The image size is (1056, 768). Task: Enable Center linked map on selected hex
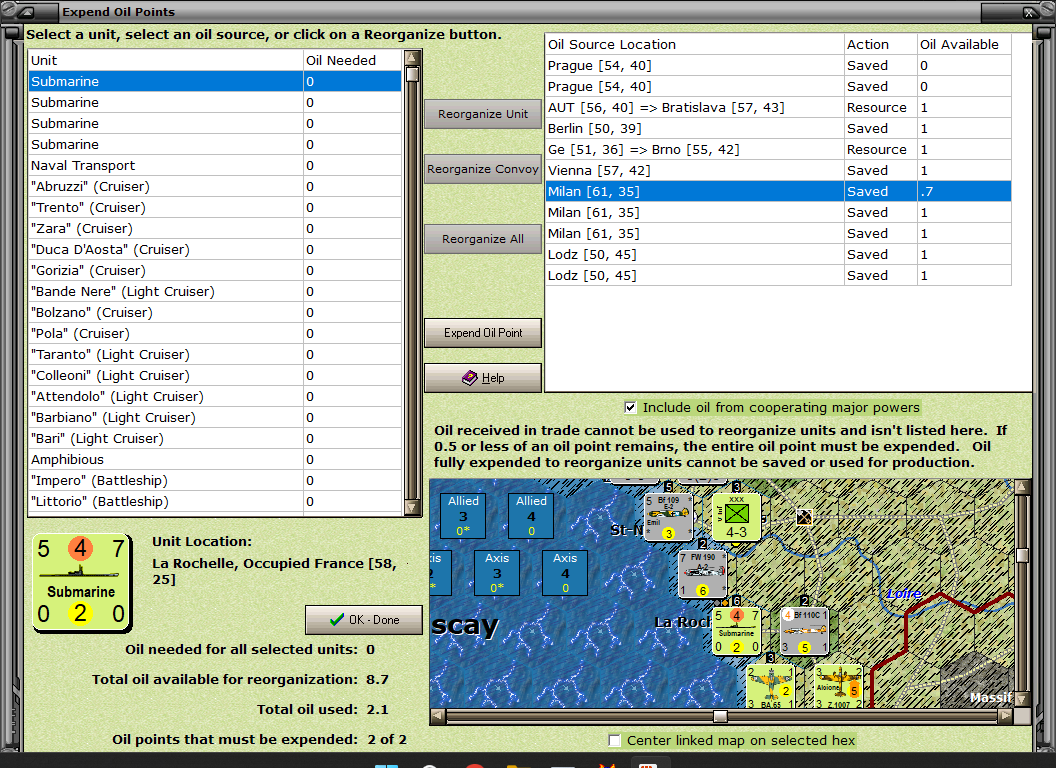[614, 740]
